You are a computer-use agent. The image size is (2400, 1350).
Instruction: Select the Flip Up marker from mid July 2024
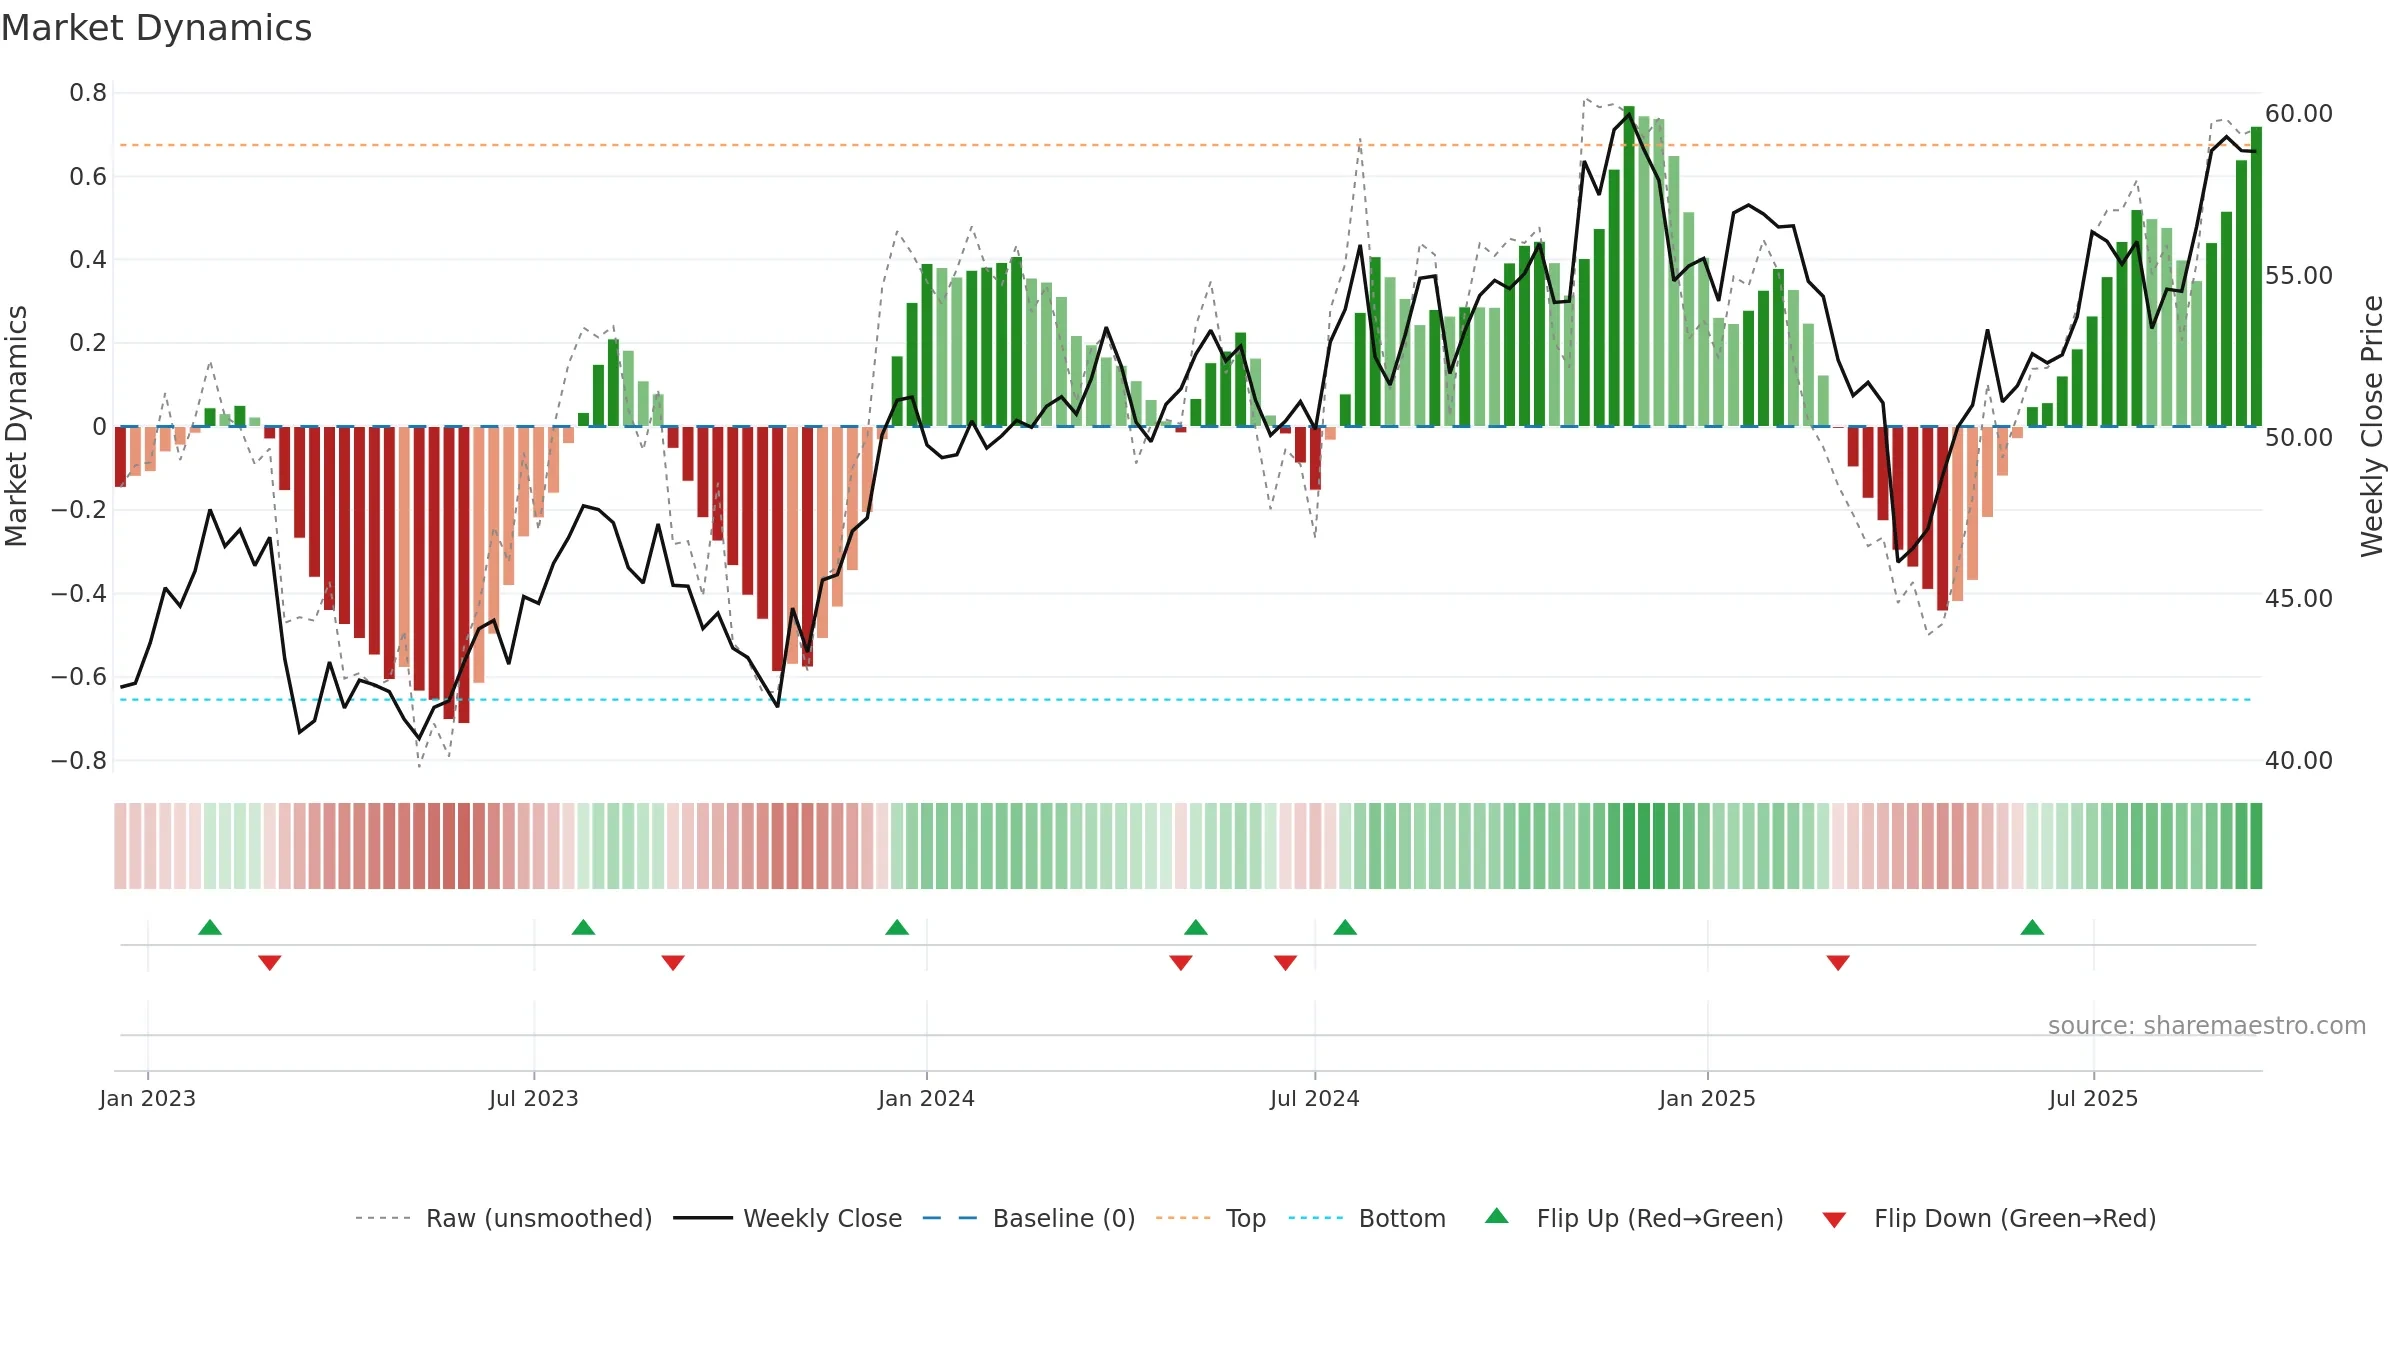tap(1345, 927)
